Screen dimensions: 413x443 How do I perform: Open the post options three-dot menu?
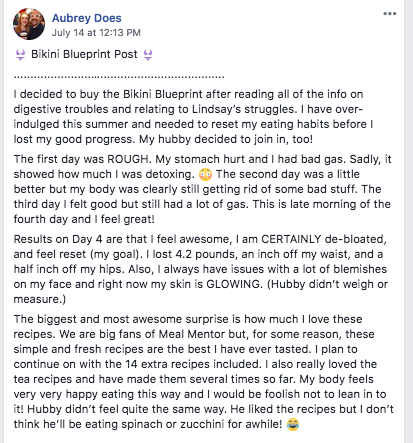pyautogui.click(x=389, y=14)
